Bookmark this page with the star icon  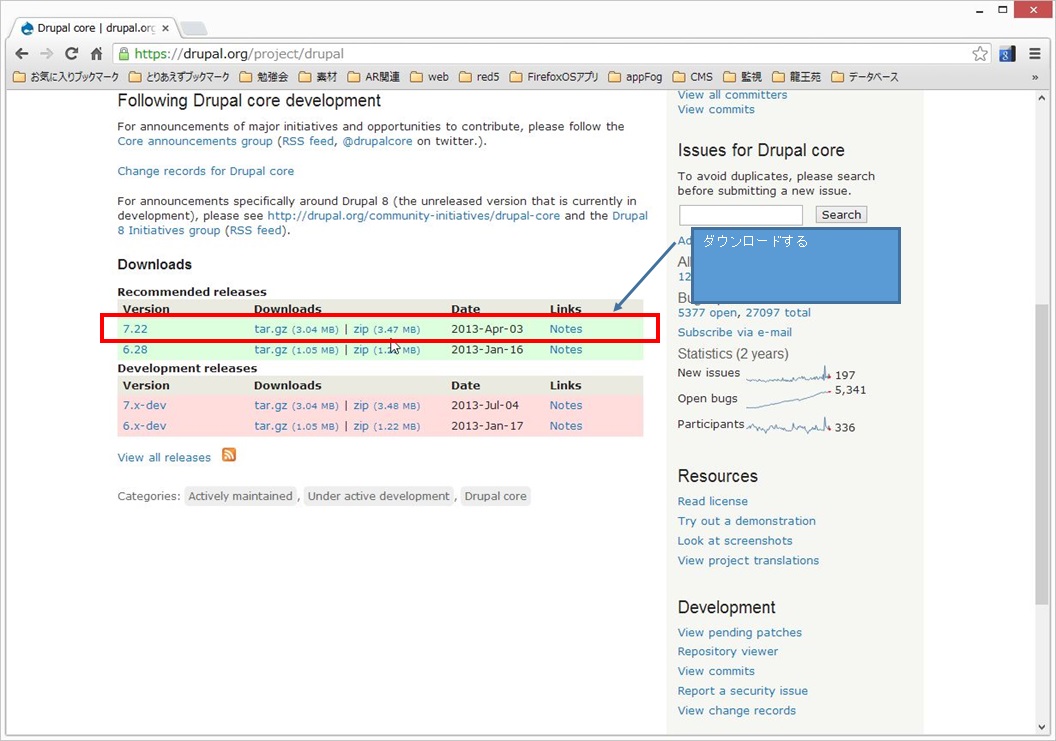tap(980, 54)
